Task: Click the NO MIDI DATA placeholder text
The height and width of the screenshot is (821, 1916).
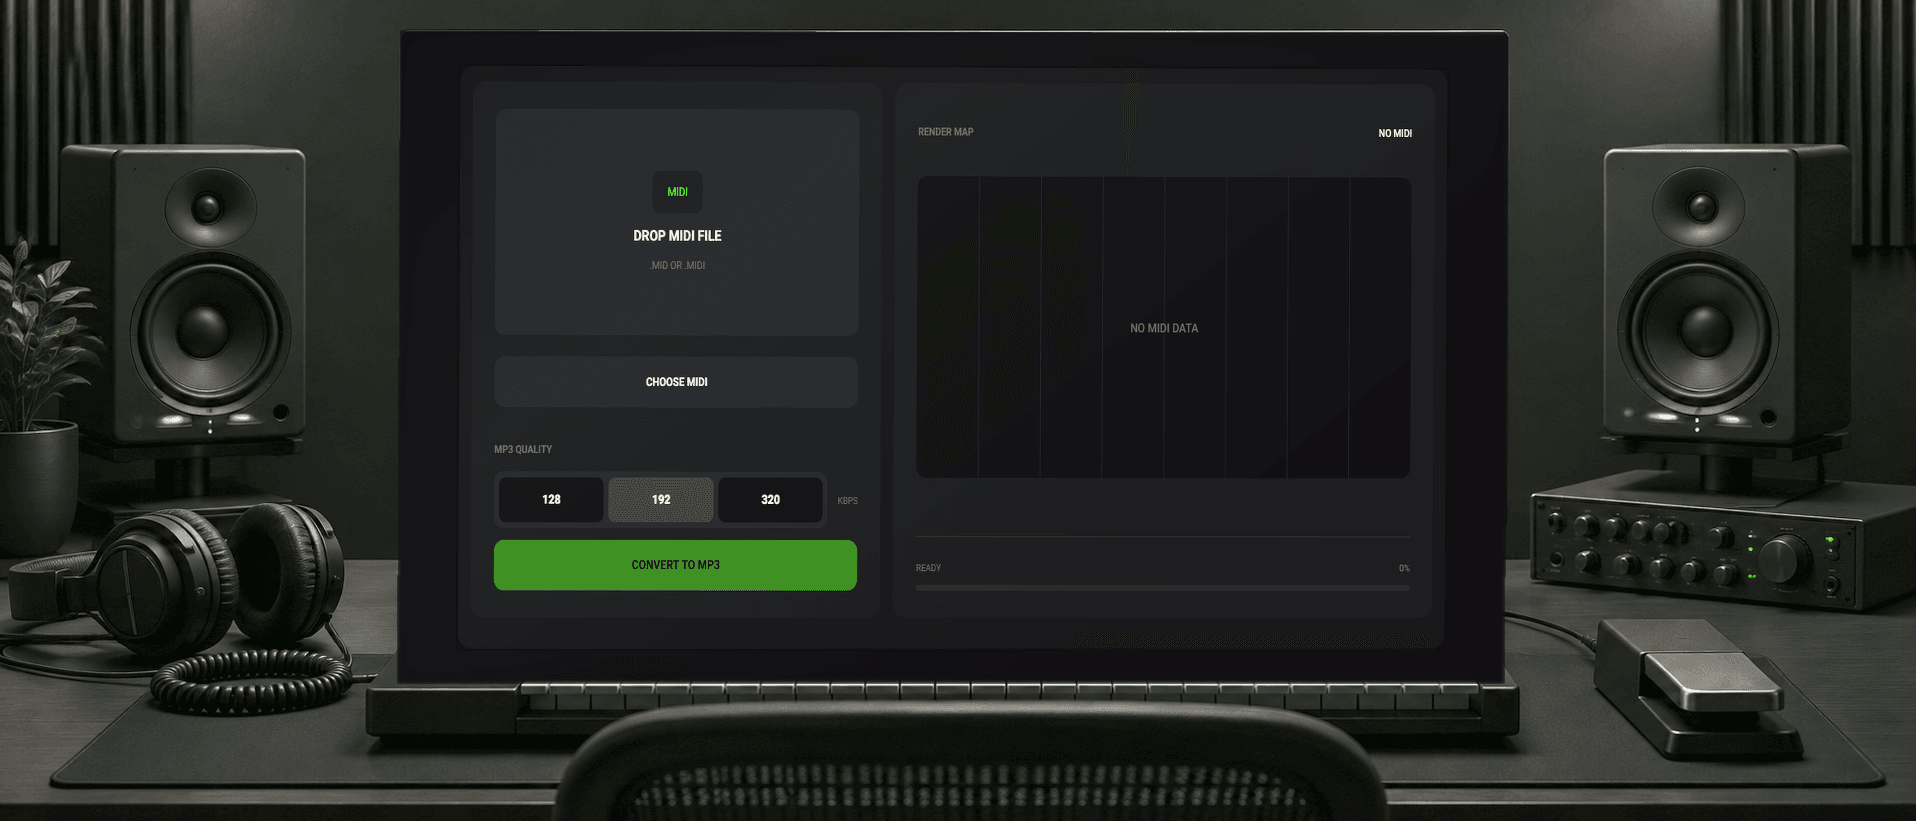Action: point(1164,328)
